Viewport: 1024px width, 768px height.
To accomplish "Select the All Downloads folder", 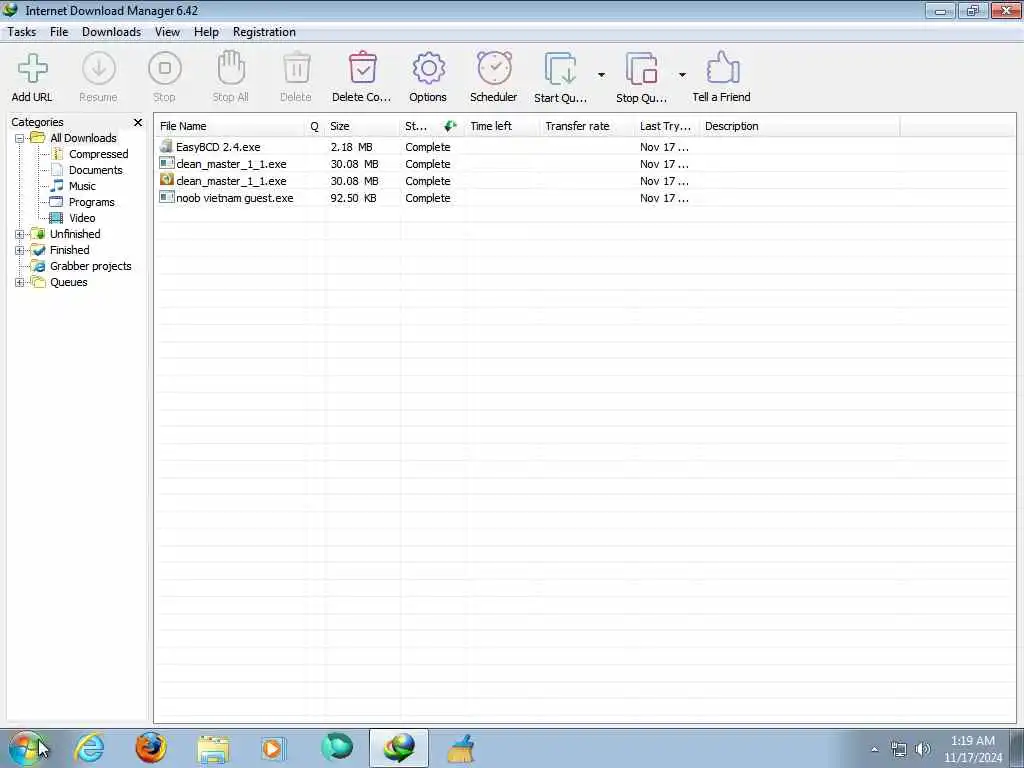I will (x=84, y=138).
